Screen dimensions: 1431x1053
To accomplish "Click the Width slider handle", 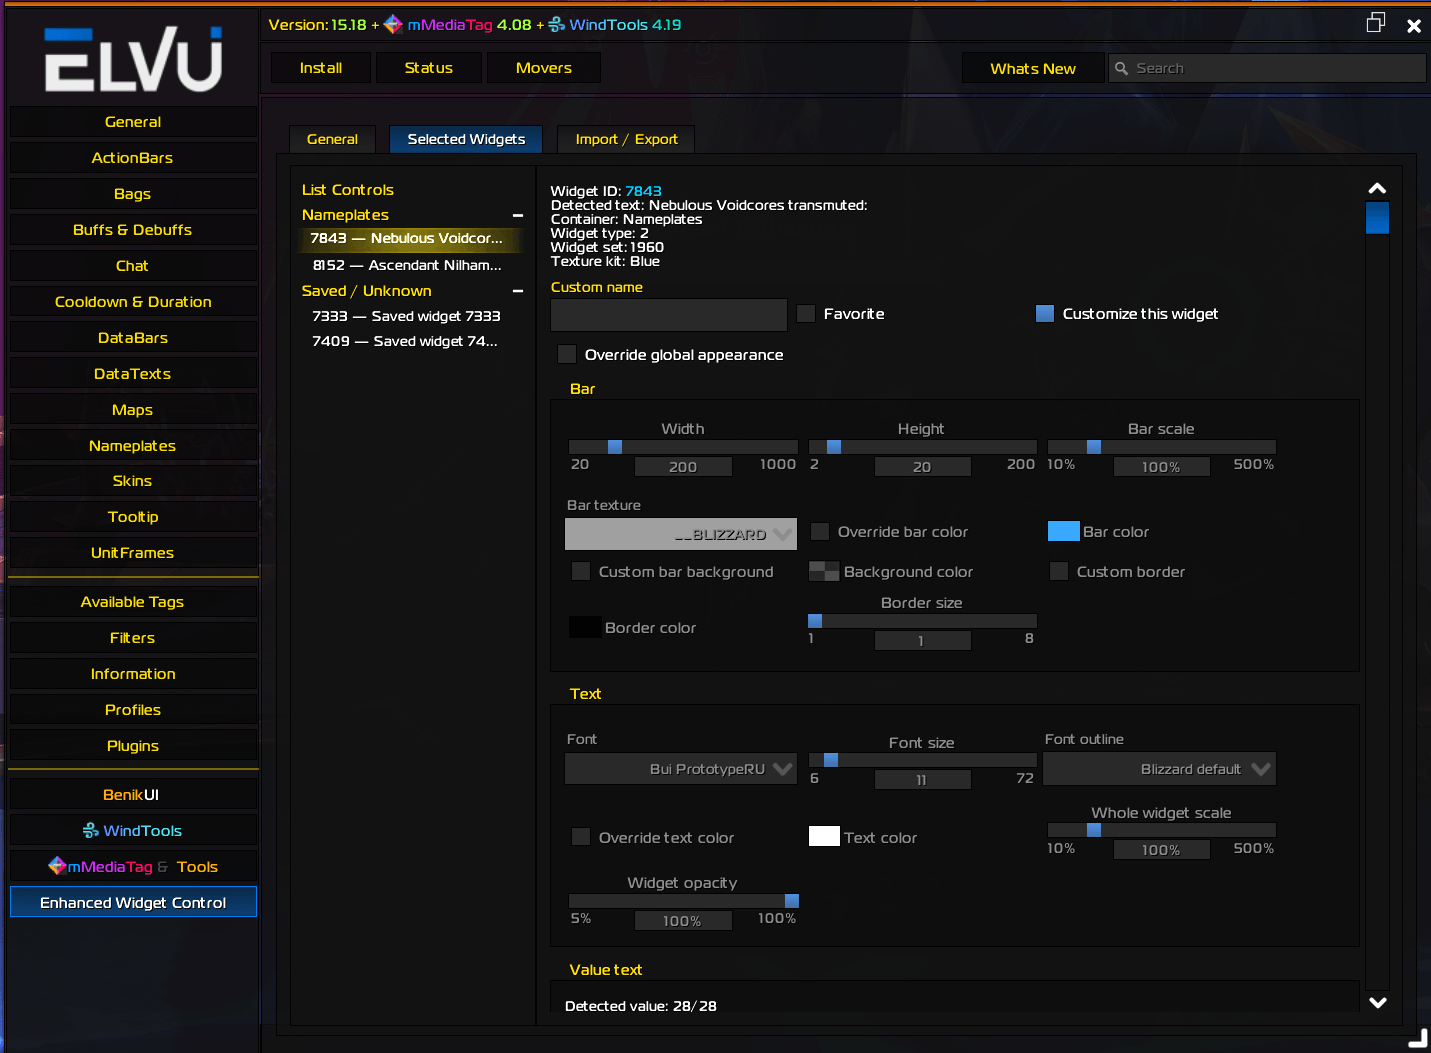I will click(x=615, y=447).
